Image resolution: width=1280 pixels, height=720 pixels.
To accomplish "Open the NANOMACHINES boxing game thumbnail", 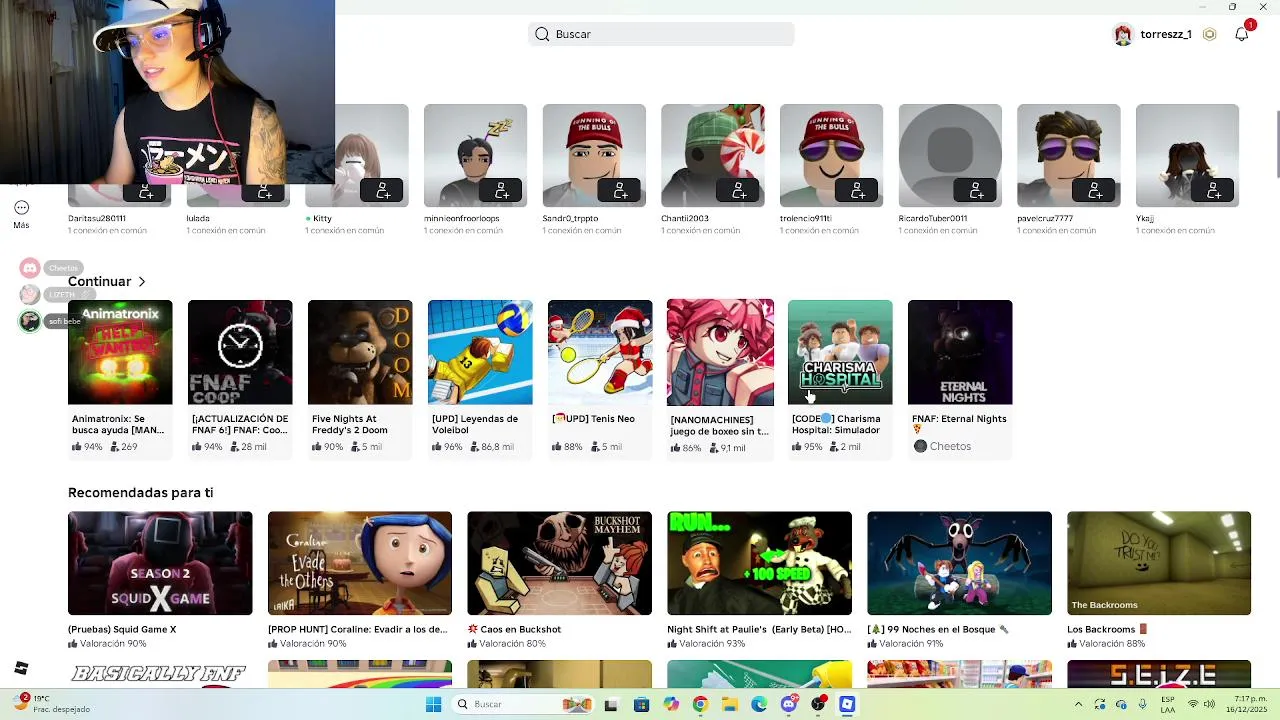I will [720, 352].
